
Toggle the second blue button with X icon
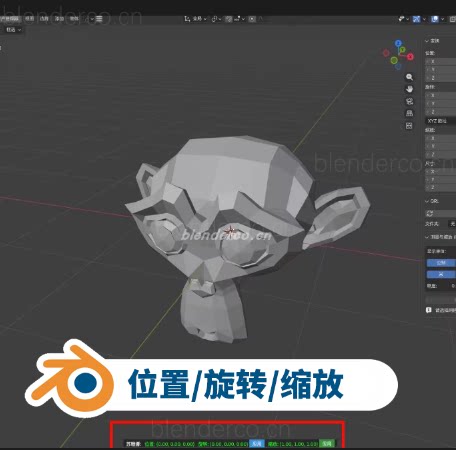pos(441,274)
